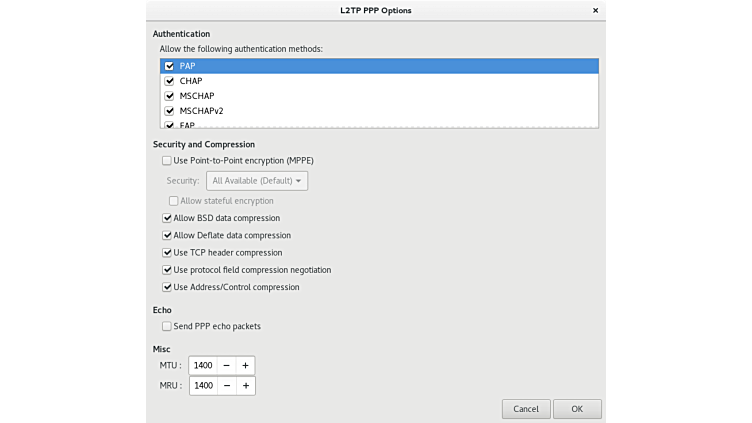This screenshot has height=423, width=752.
Task: Toggle protocol field compression negotiation
Action: [x=167, y=270]
